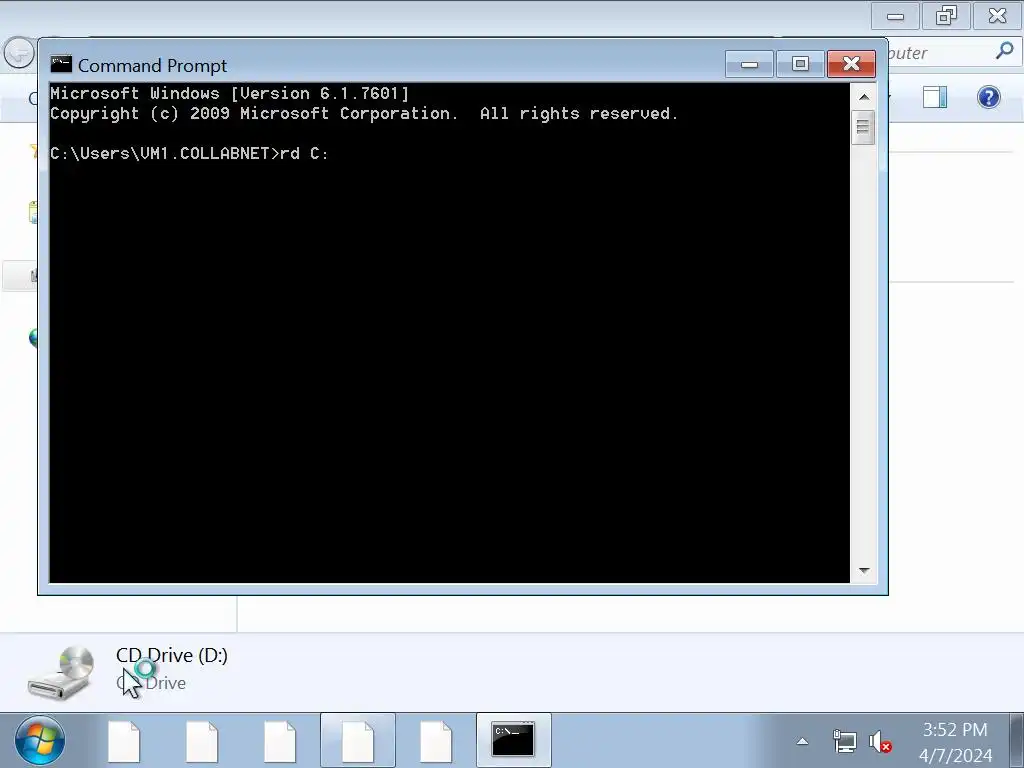Minimize the Explorer window behind Command Prompt
The image size is (1024, 768).
895,16
